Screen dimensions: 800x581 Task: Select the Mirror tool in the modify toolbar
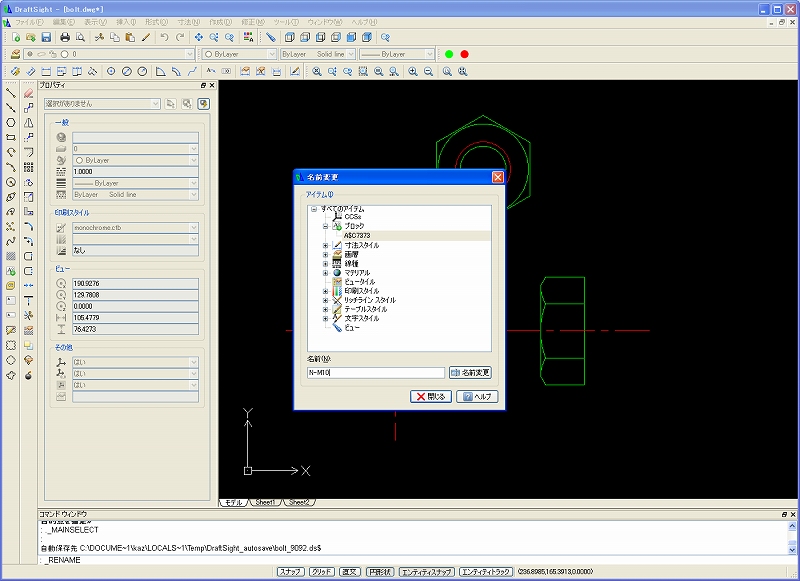(x=29, y=122)
